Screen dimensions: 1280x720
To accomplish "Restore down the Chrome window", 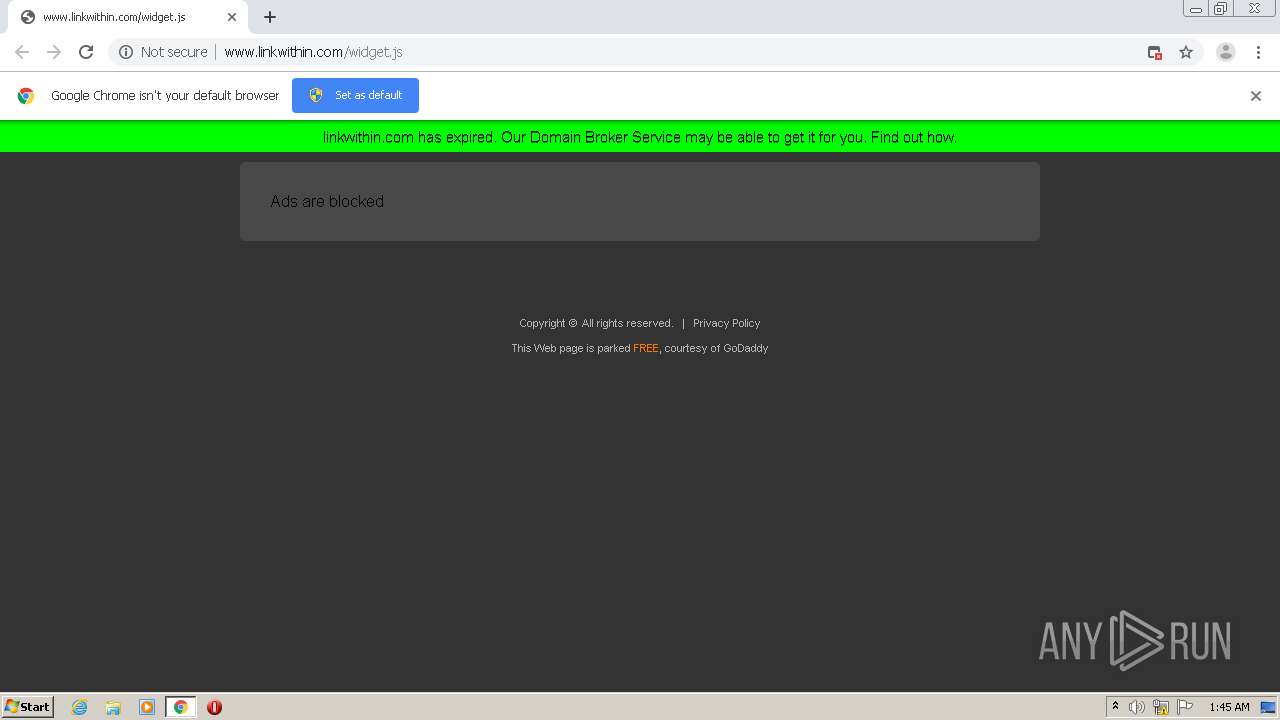I will 1221,9.
